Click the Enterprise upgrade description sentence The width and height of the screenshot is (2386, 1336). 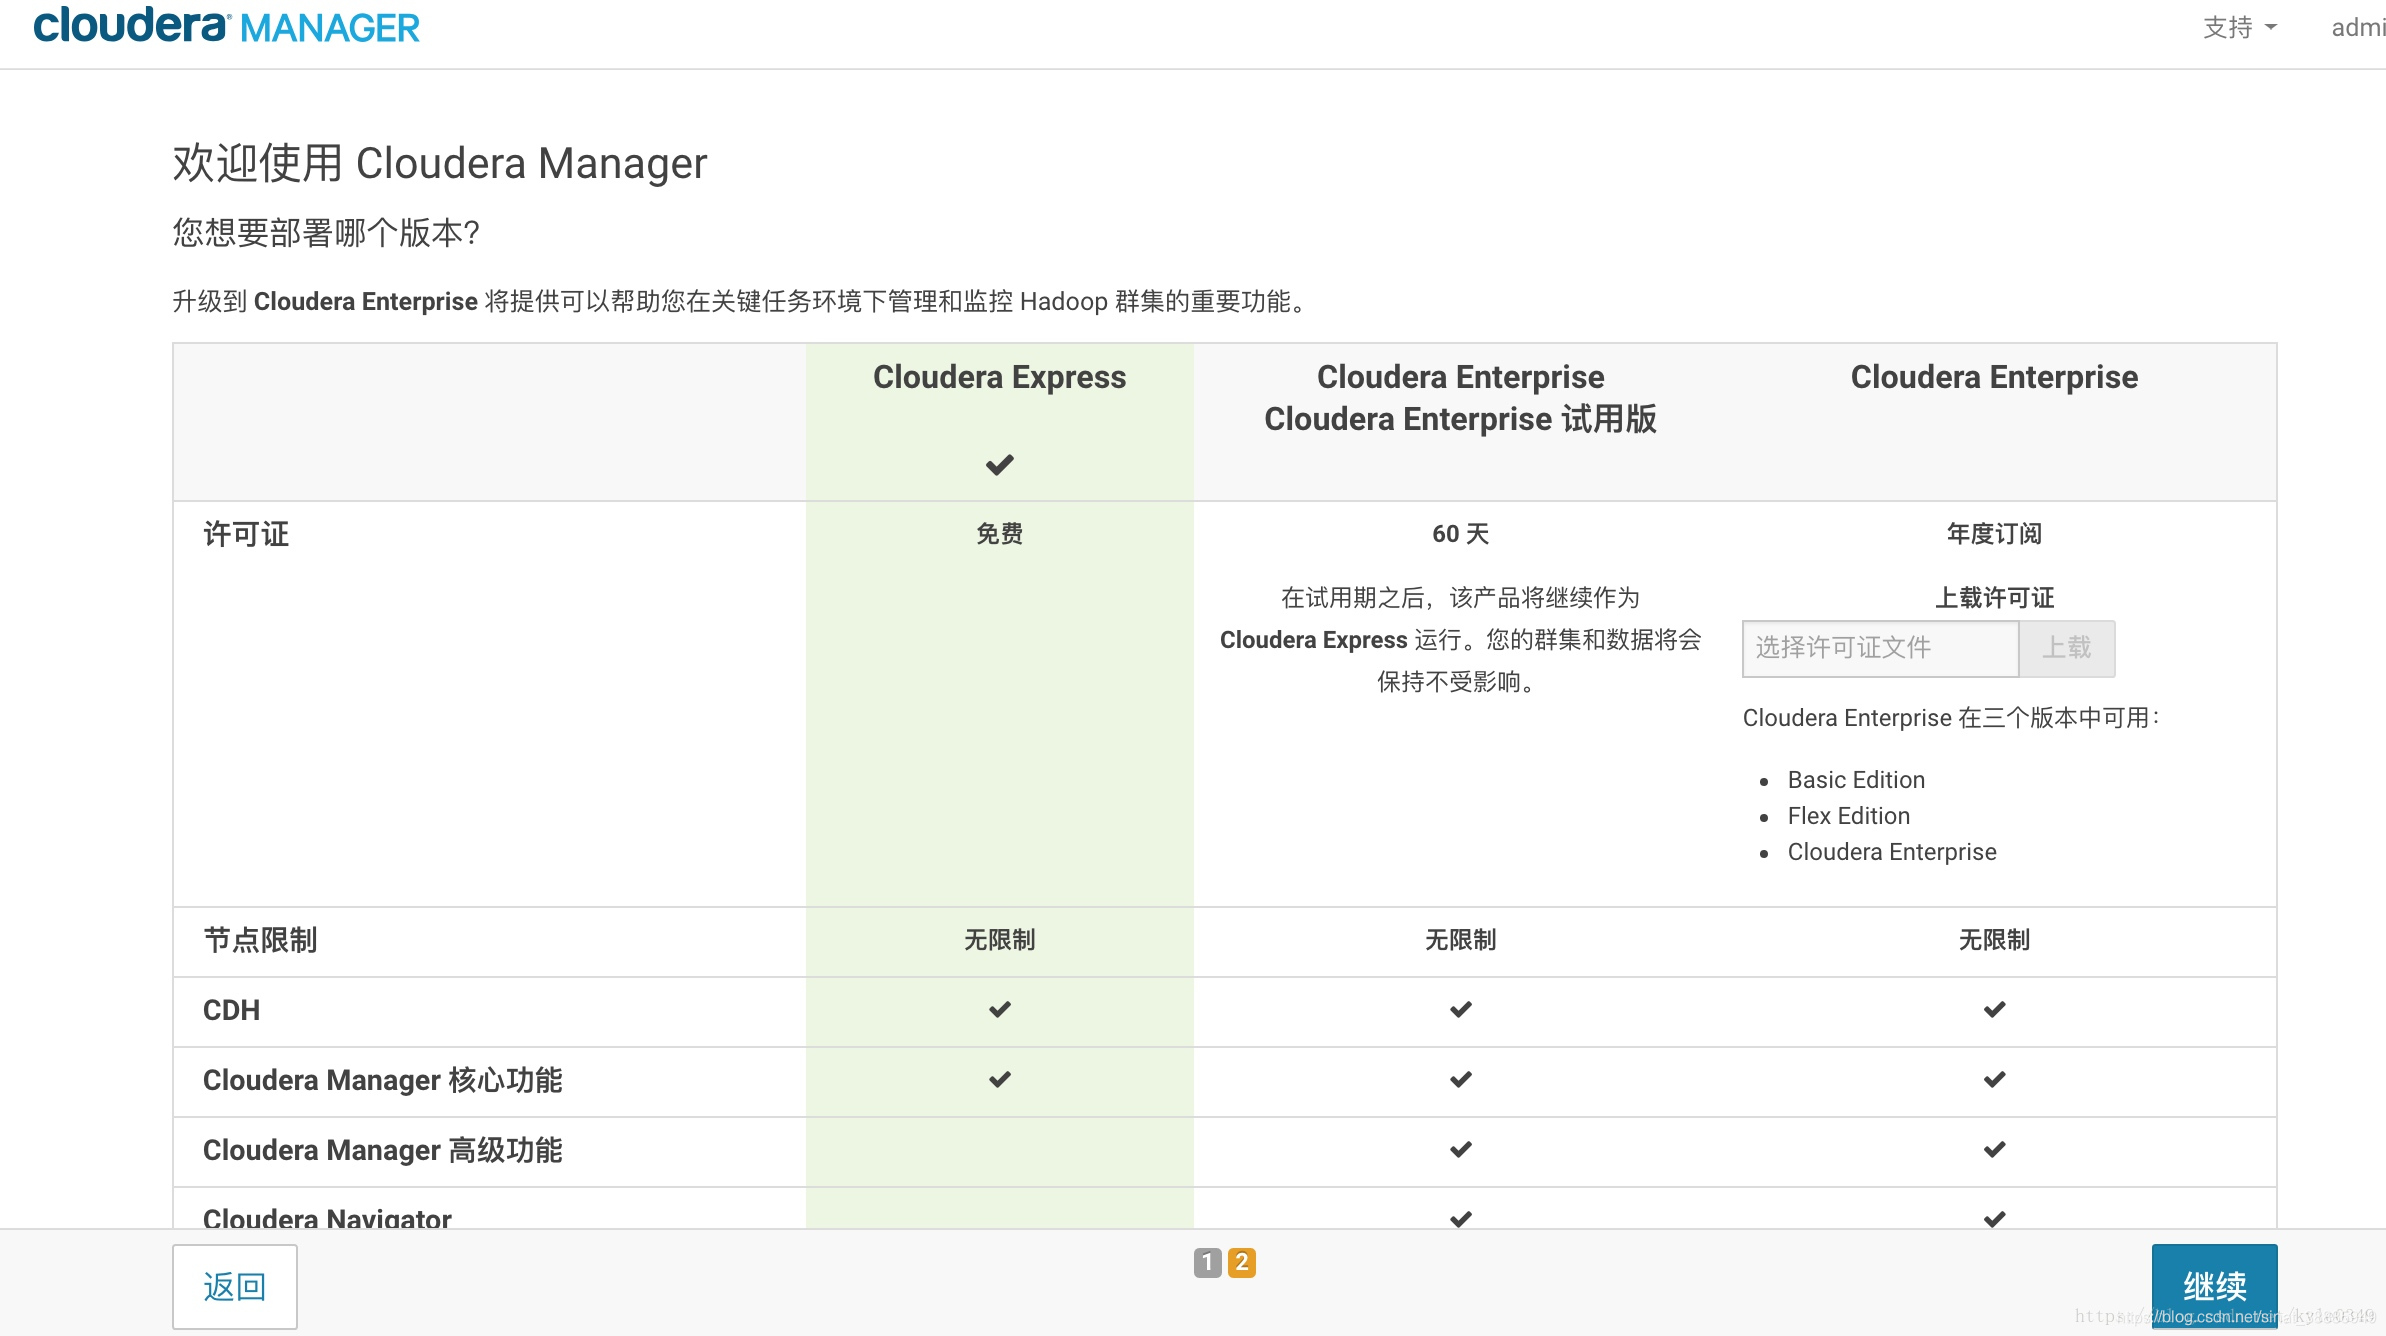741,301
